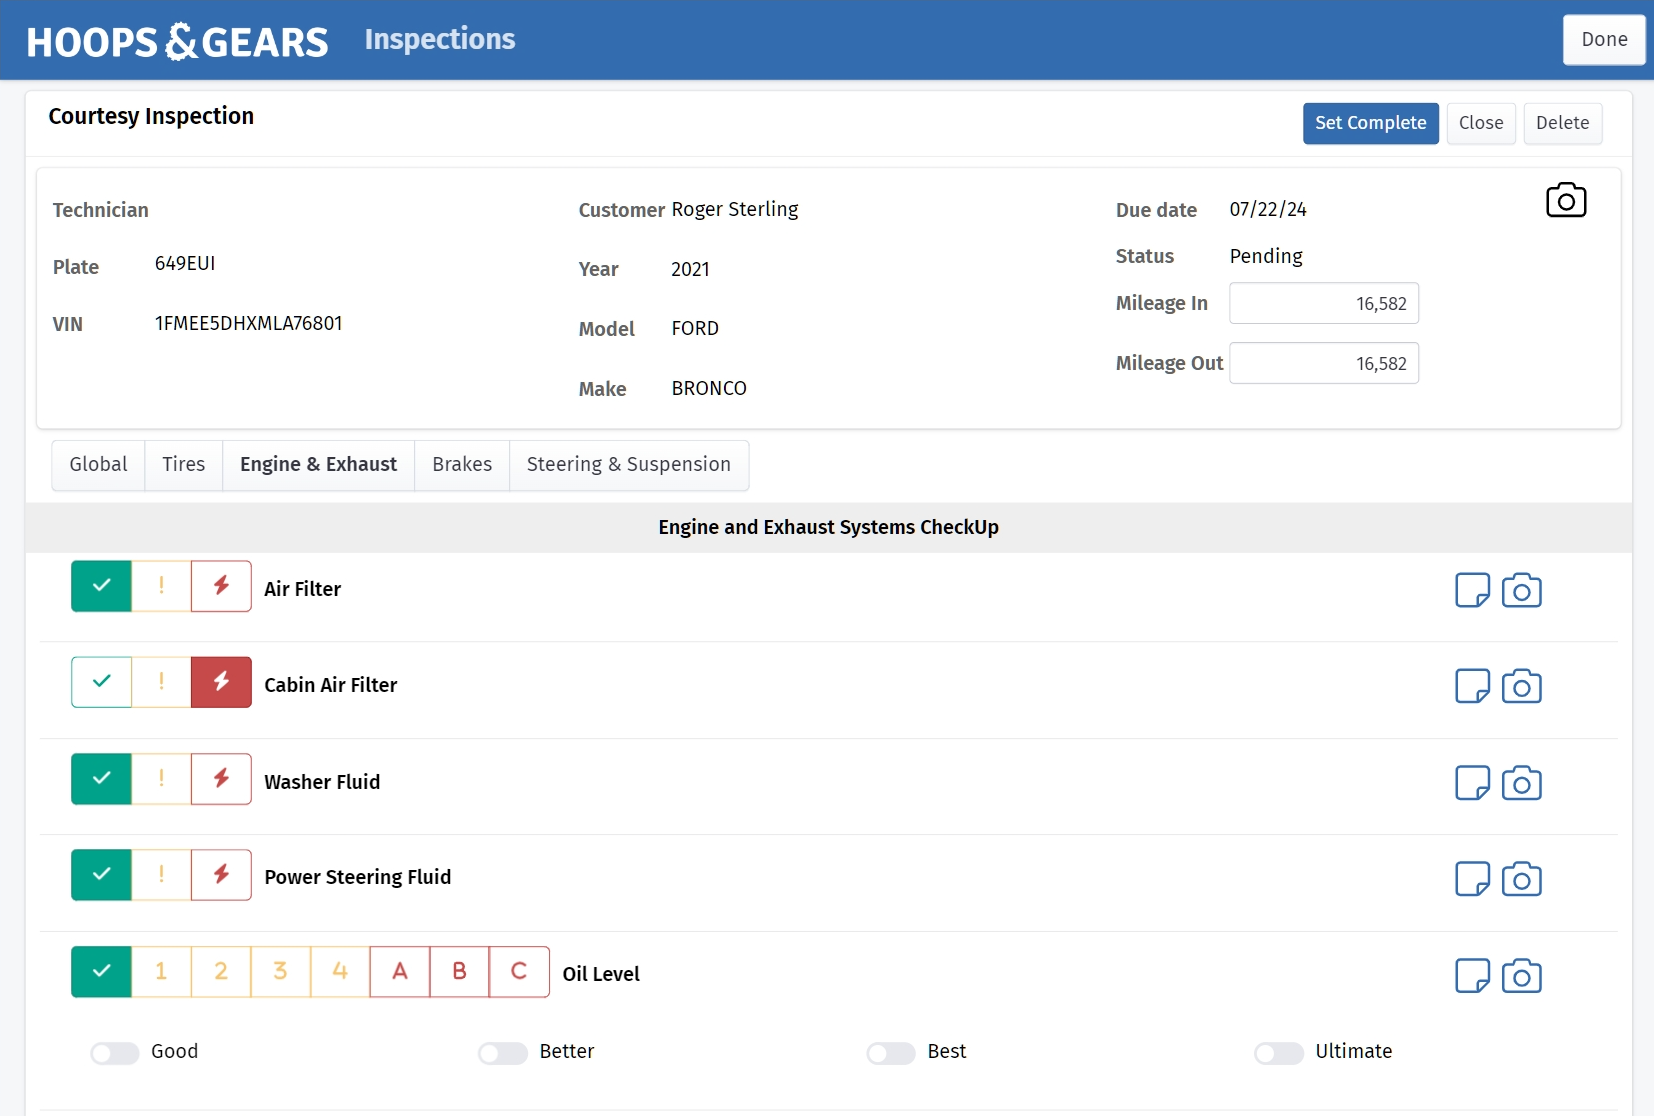Click the Done button
Viewport: 1654px width, 1116px height.
pyautogui.click(x=1604, y=40)
